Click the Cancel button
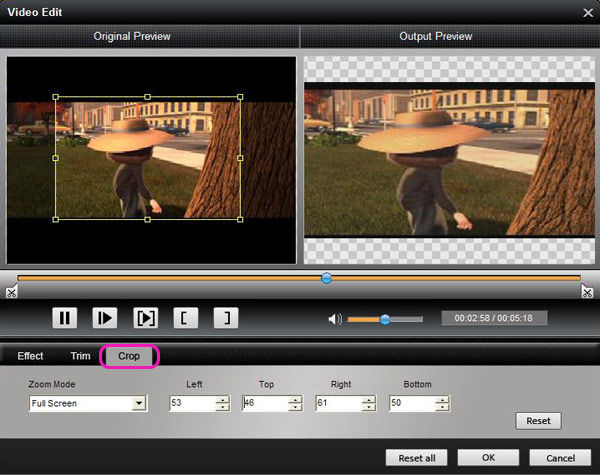 click(x=560, y=458)
